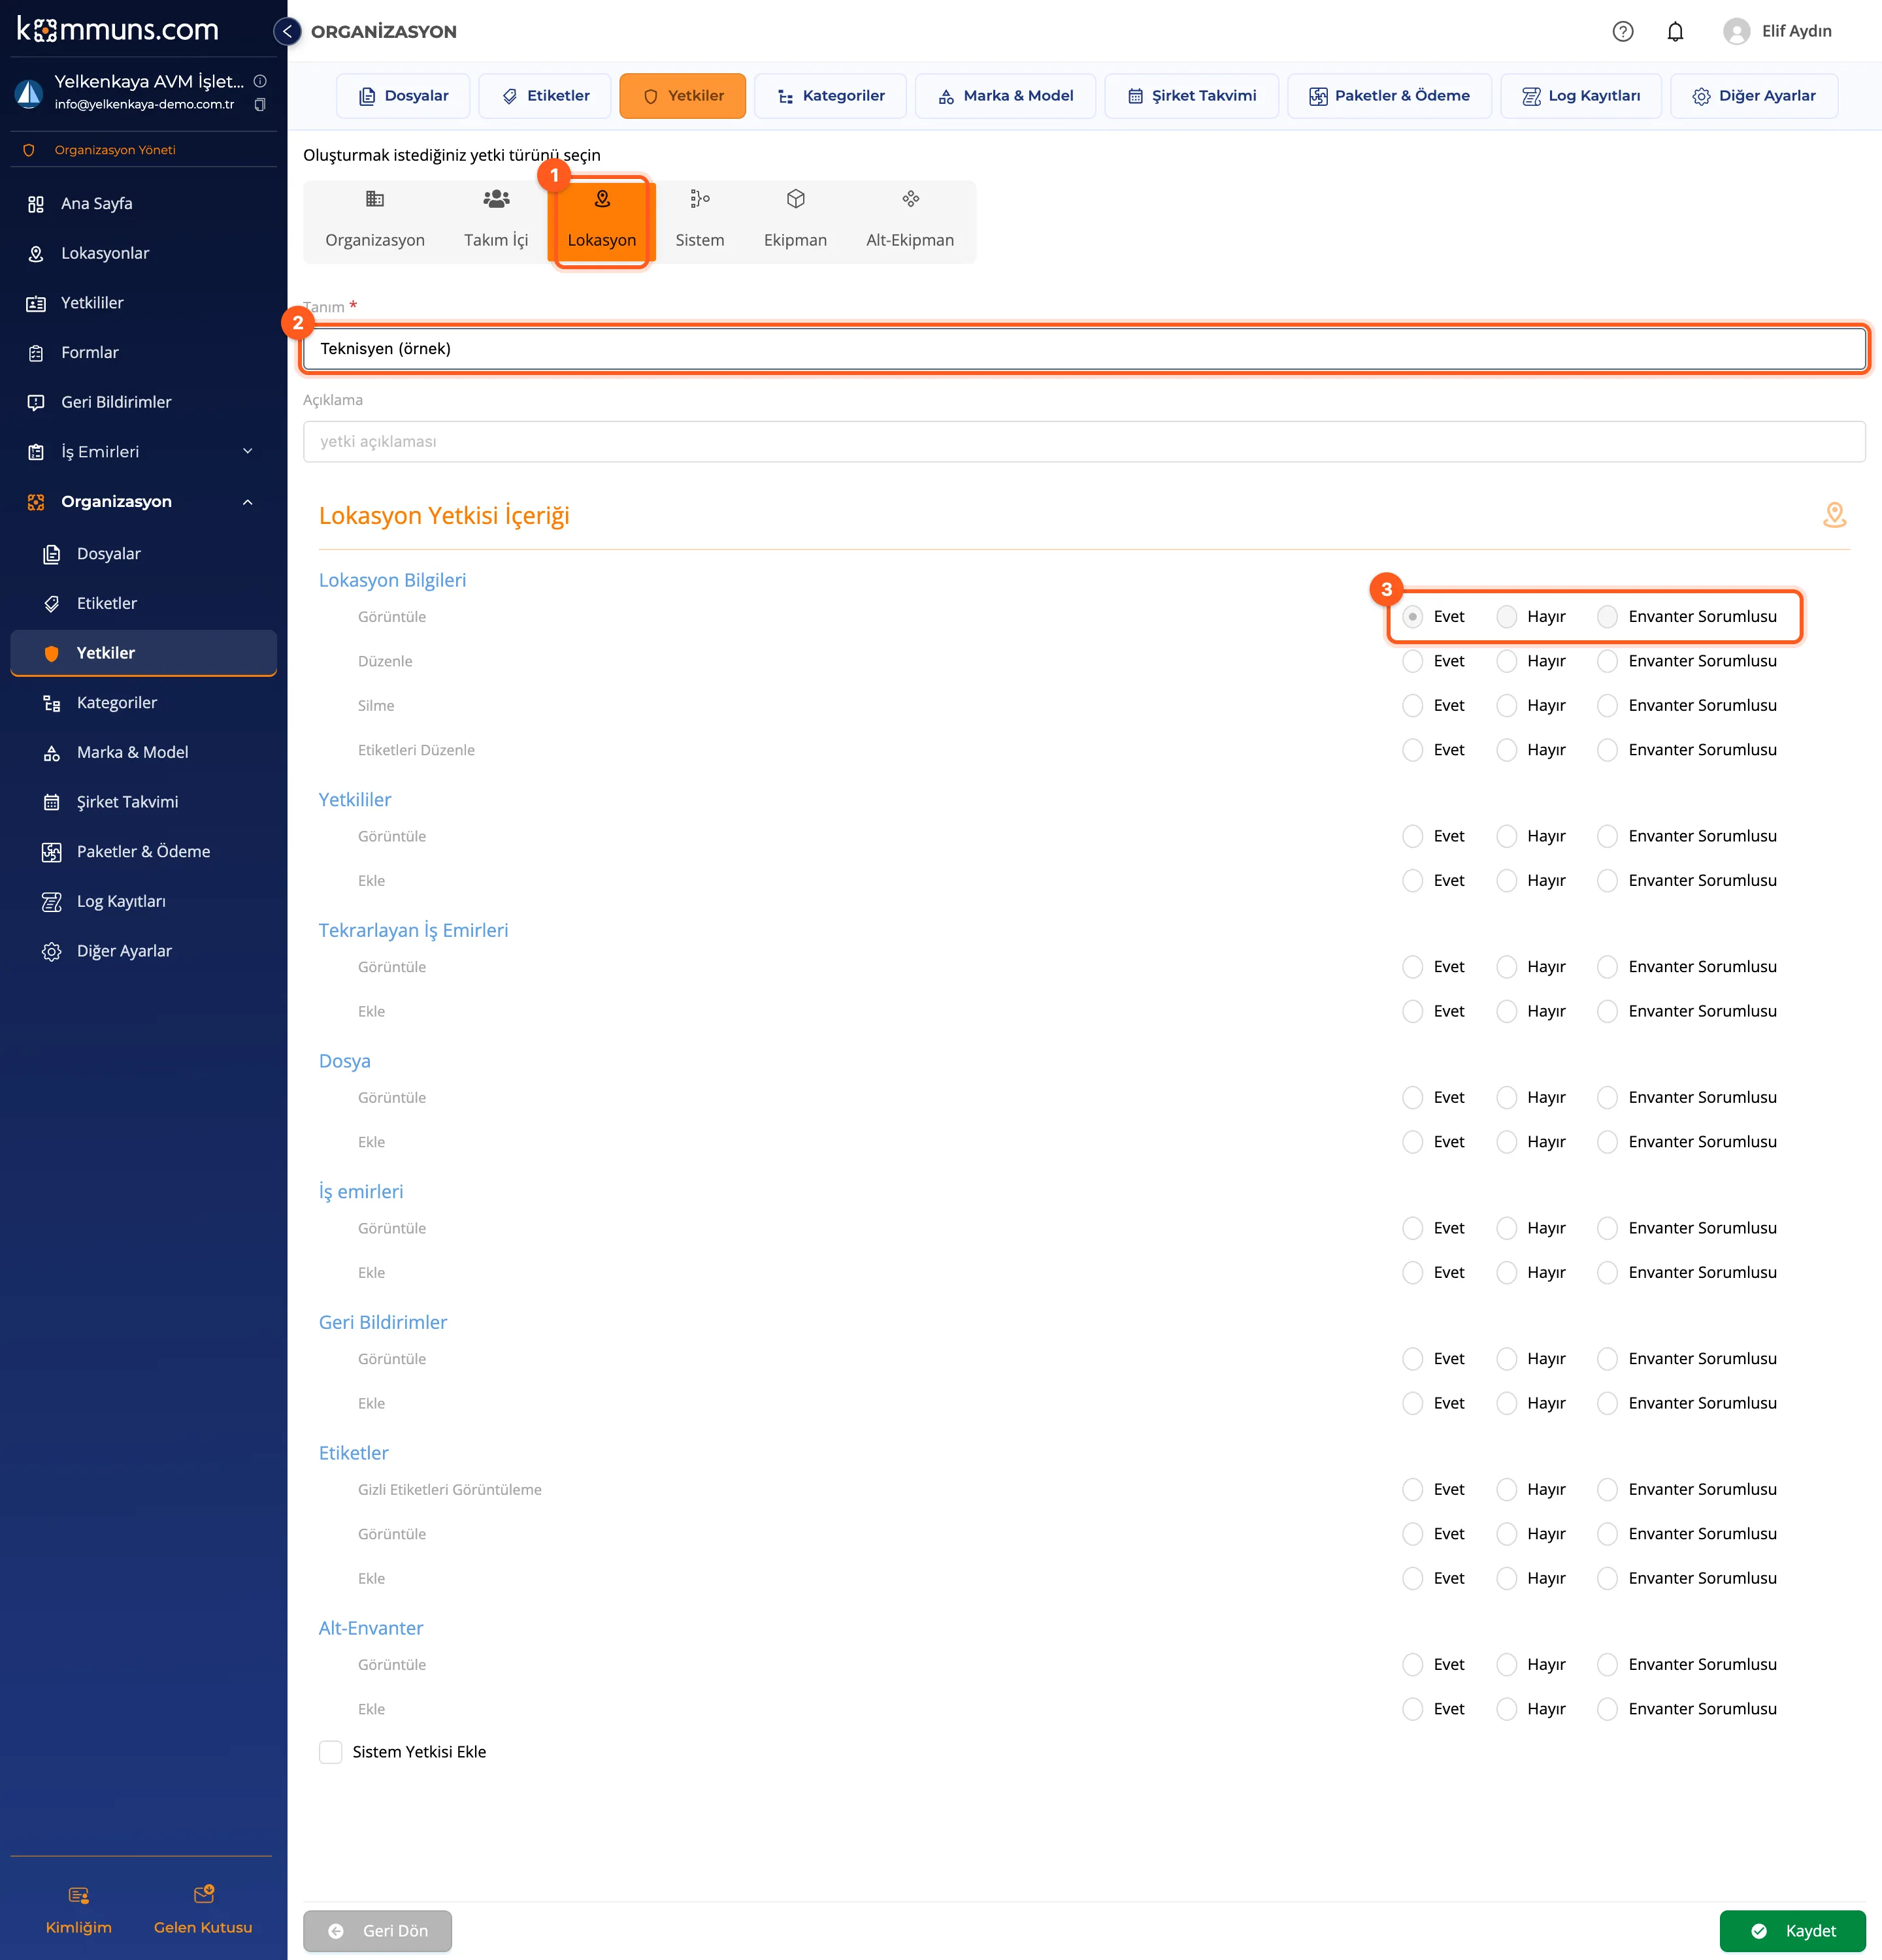Click the location pin icon beside Lokasyon Yetkisi İçeriği
The height and width of the screenshot is (1960, 1882).
click(1834, 515)
